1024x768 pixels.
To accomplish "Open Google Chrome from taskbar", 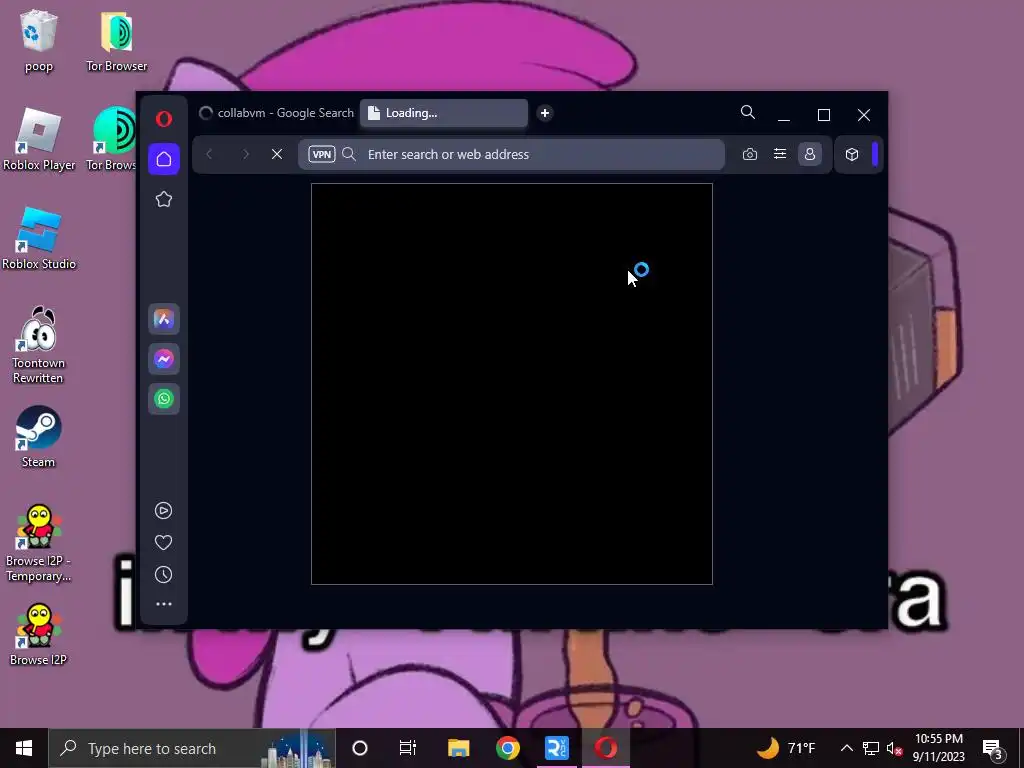I will click(507, 748).
